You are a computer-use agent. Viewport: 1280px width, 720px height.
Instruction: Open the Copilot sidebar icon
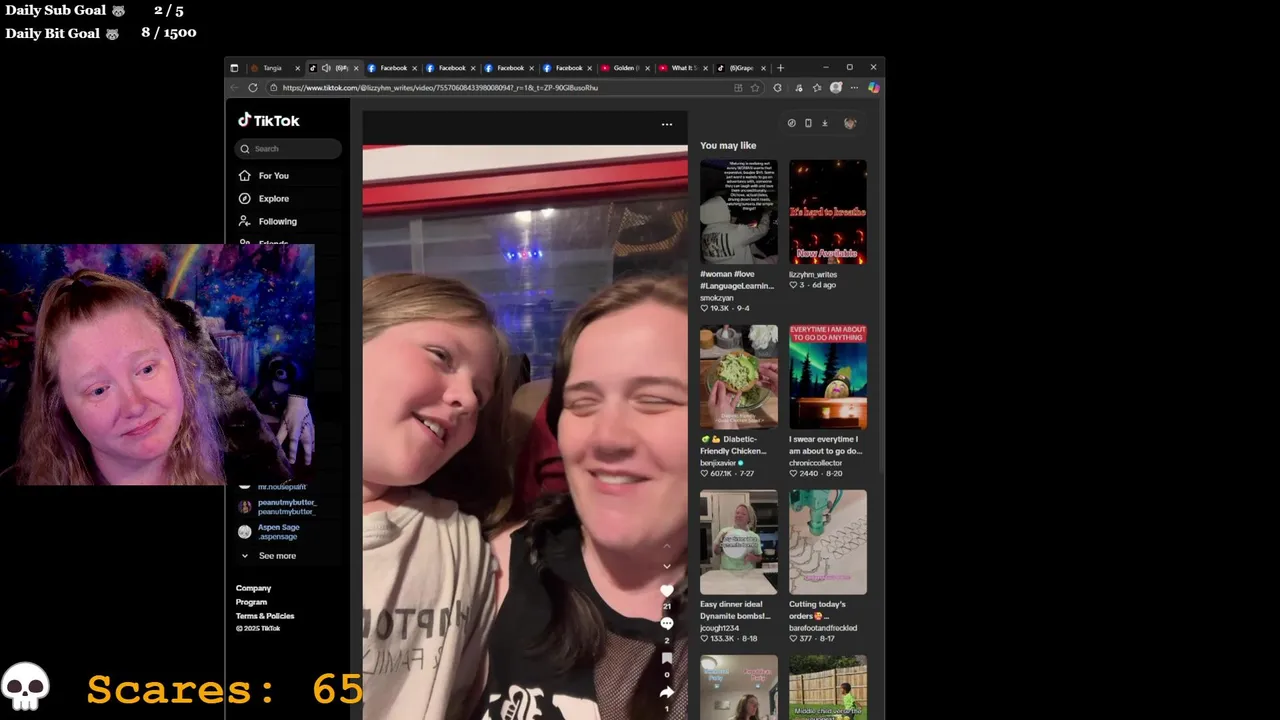873,88
